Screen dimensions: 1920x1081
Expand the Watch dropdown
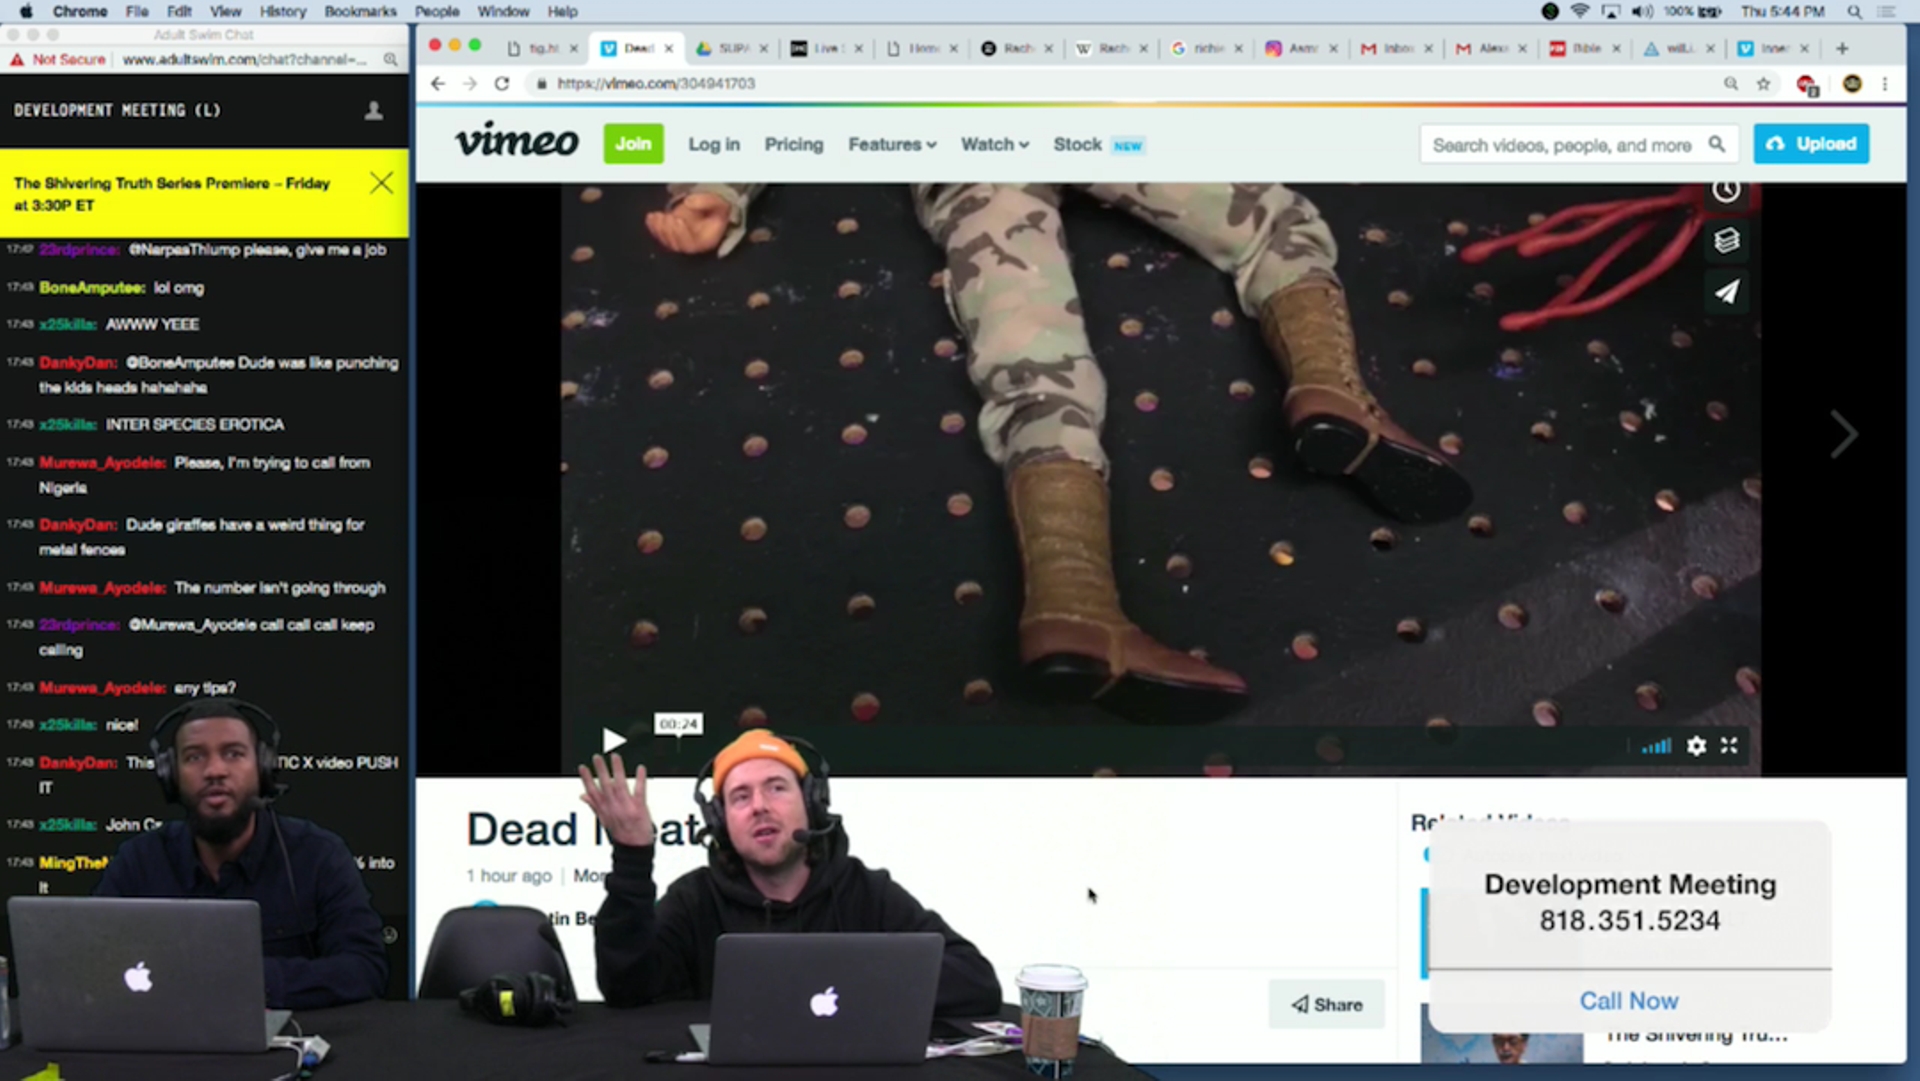pyautogui.click(x=995, y=144)
